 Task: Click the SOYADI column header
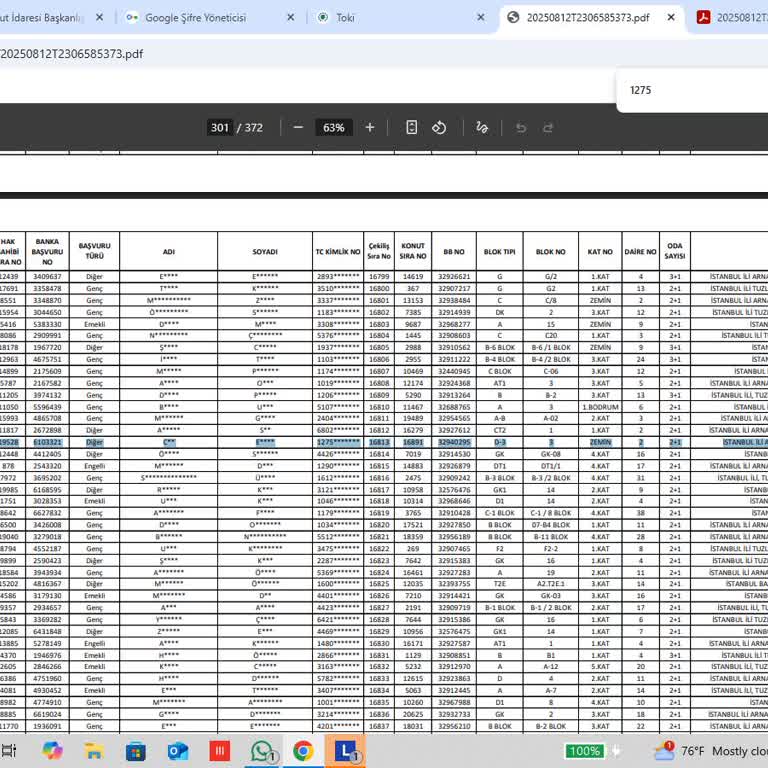tap(265, 252)
